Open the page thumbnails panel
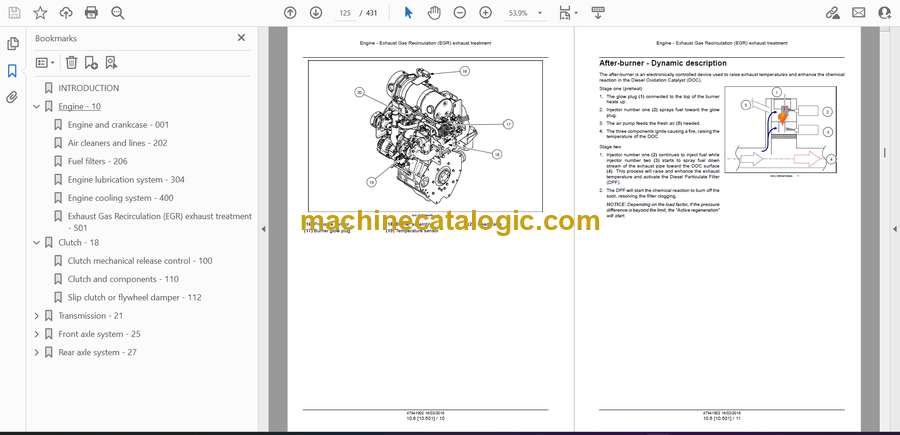Image resolution: width=900 pixels, height=435 pixels. [x=13, y=44]
